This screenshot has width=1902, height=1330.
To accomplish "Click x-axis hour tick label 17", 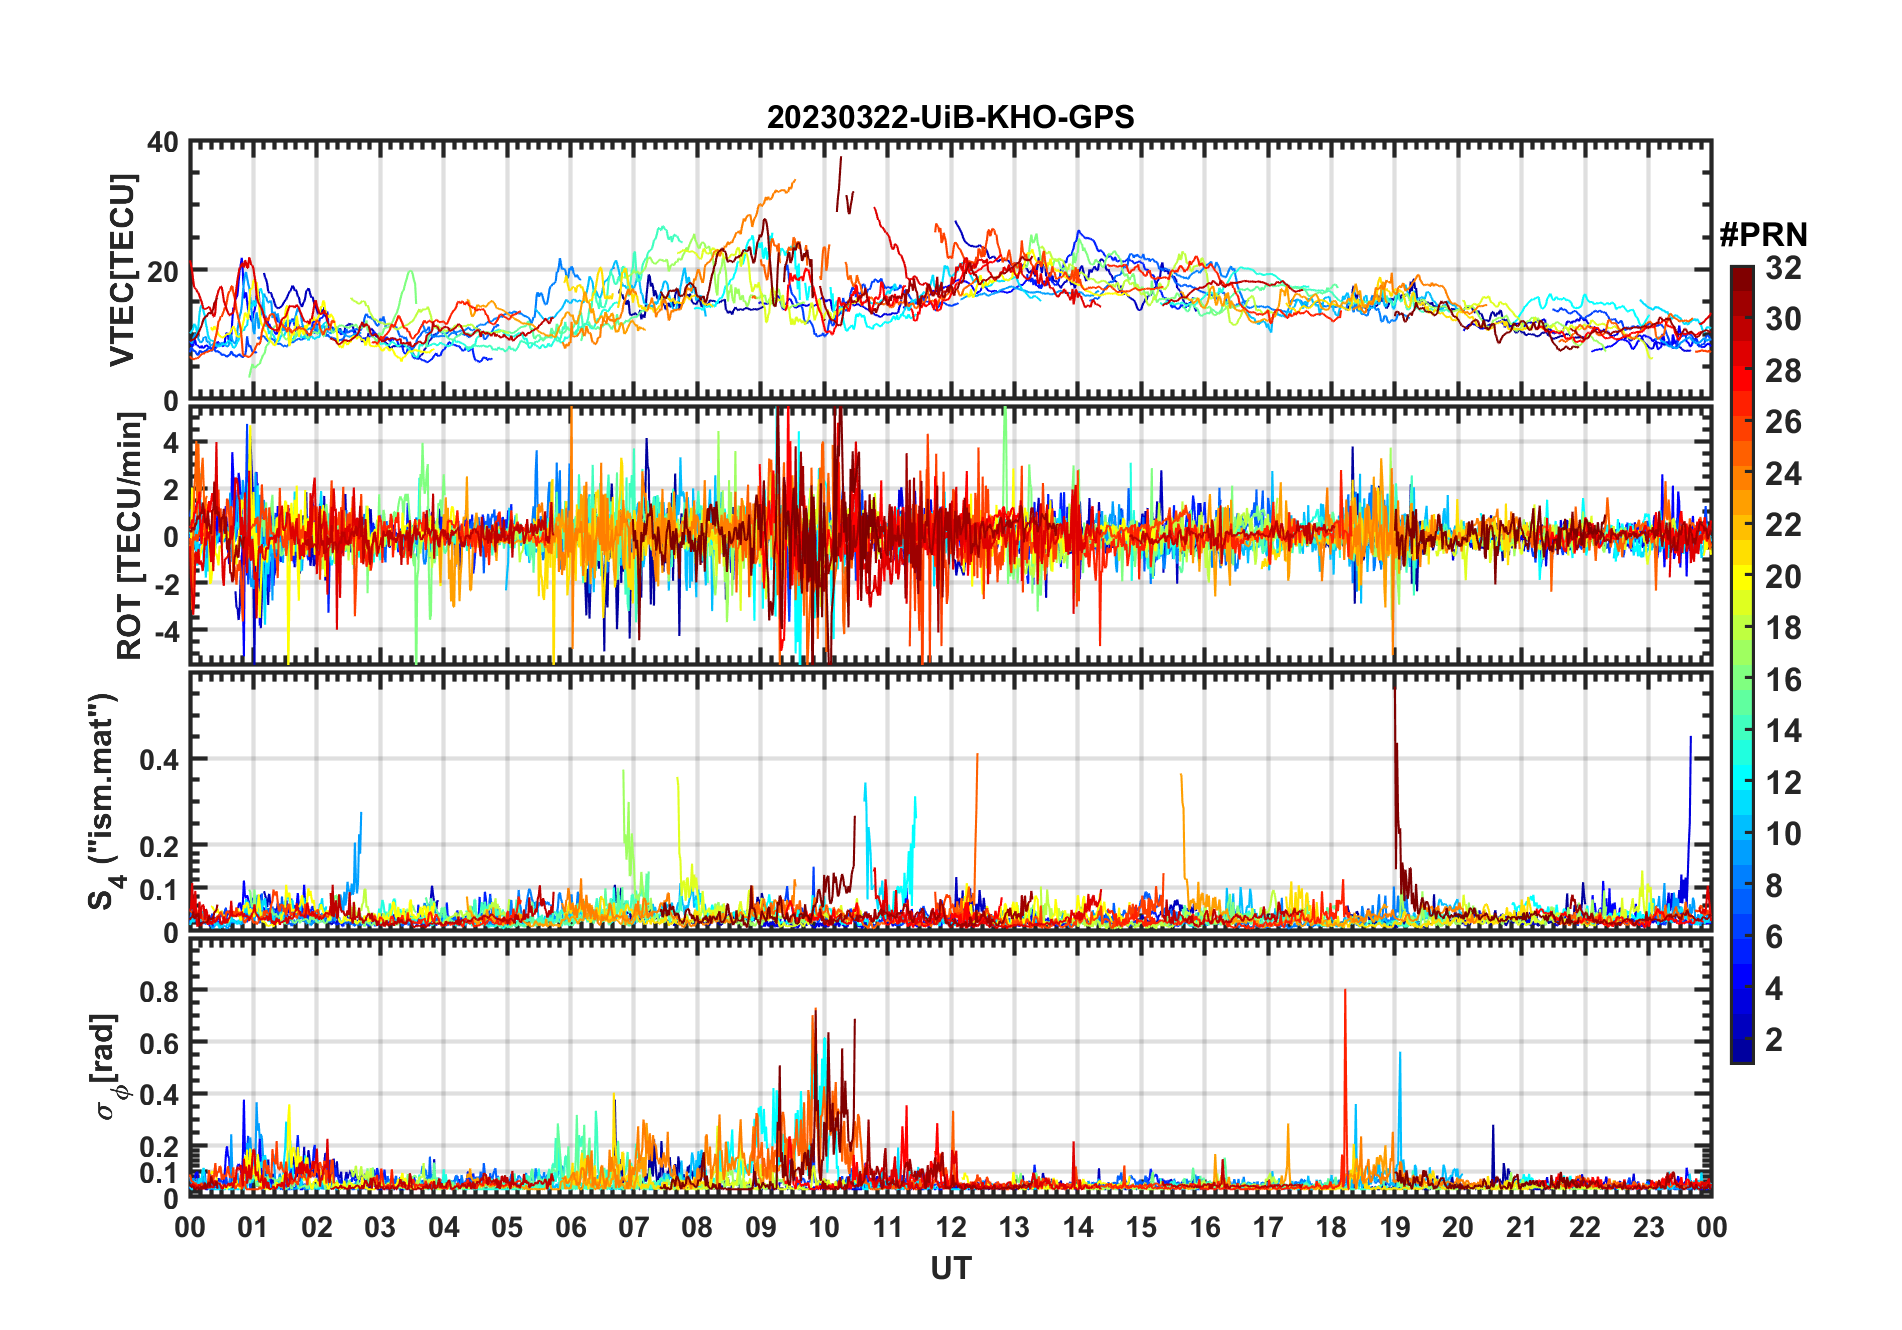I will pos(1268,1227).
